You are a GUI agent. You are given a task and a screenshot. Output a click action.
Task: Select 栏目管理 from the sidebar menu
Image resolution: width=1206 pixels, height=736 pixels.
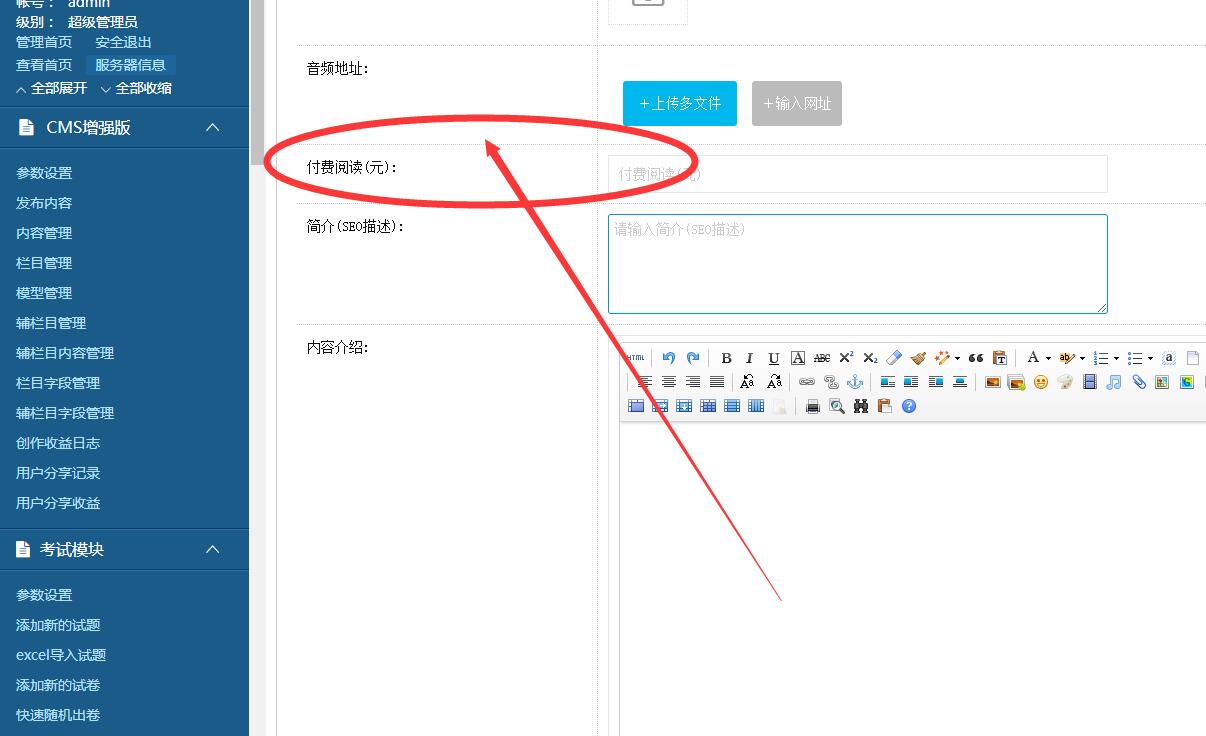click(44, 263)
